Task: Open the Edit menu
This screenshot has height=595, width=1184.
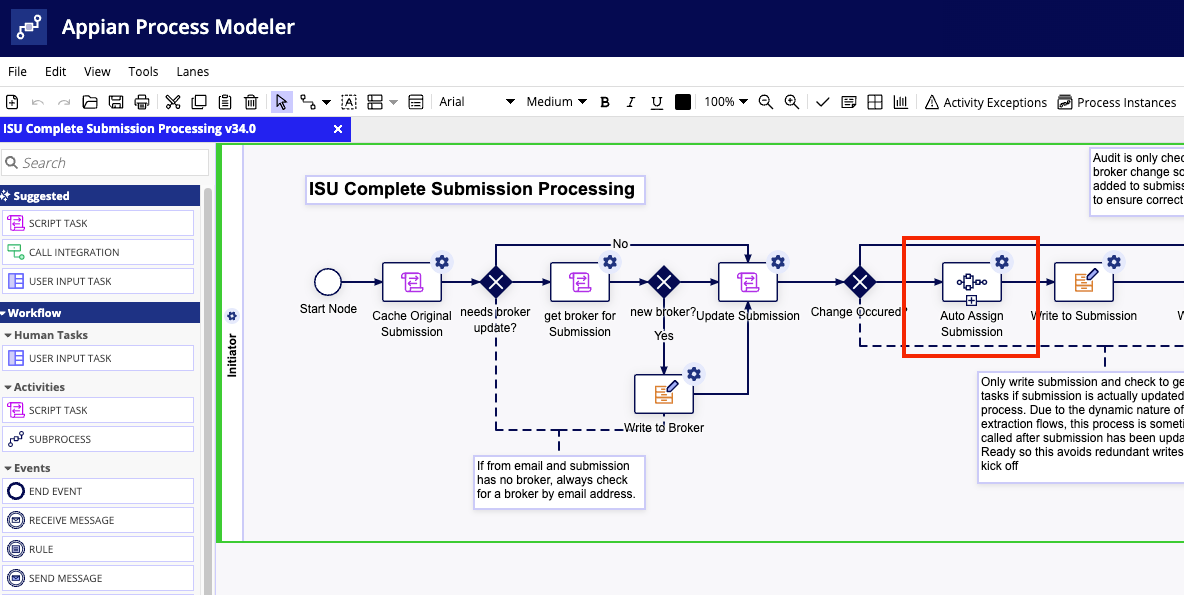Action: [55, 72]
